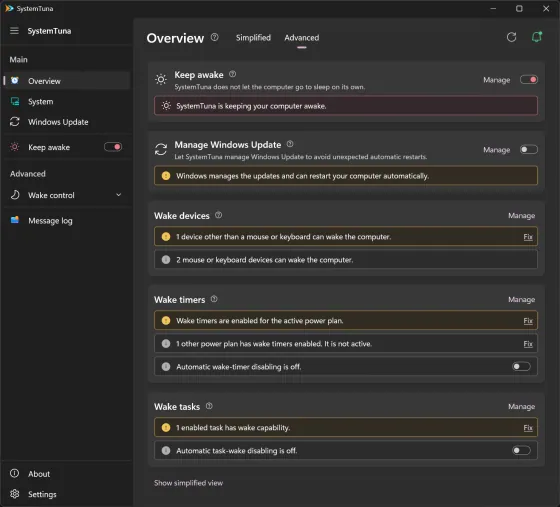Switch to the Simplified tab
560x507 pixels.
click(253, 37)
